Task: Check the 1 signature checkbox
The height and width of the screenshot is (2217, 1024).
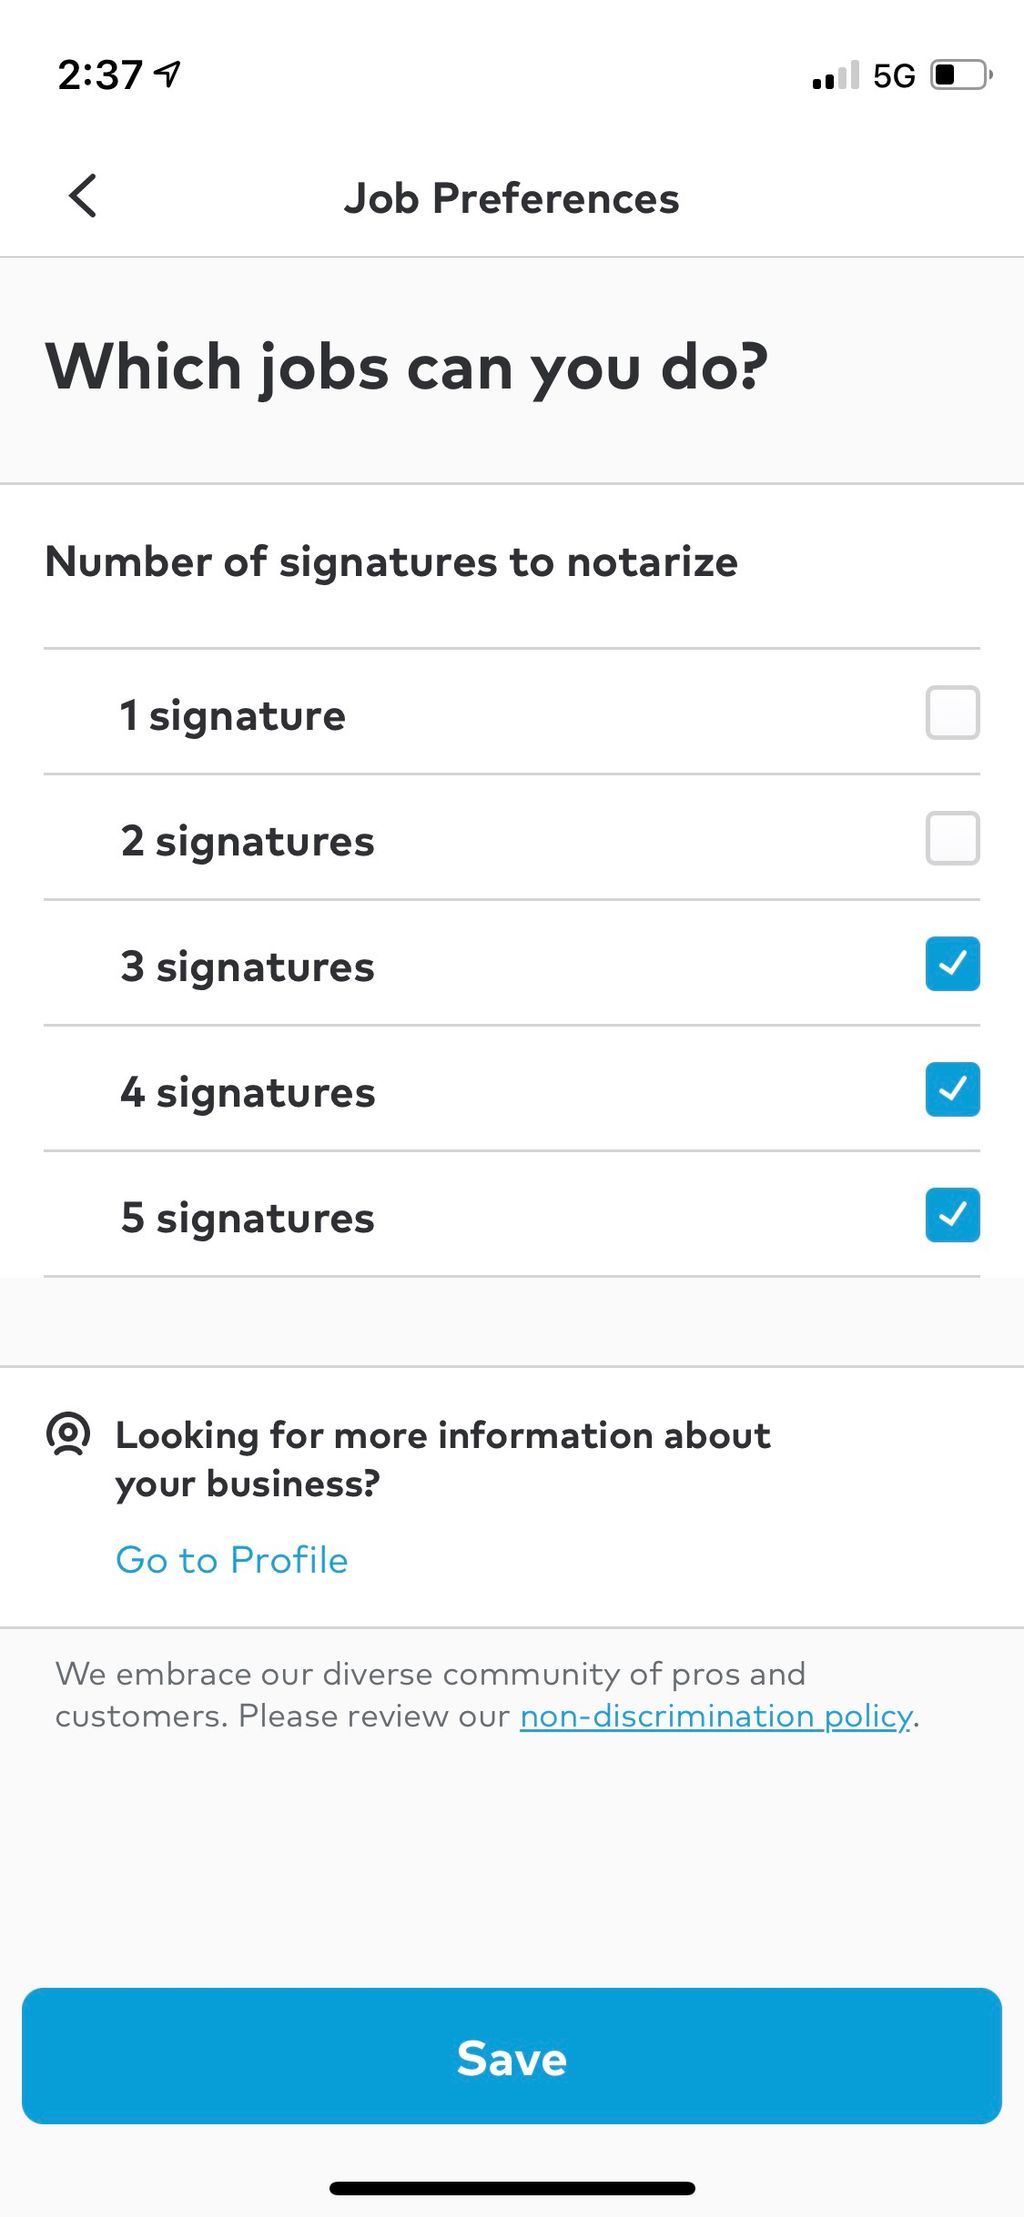Action: [952, 713]
